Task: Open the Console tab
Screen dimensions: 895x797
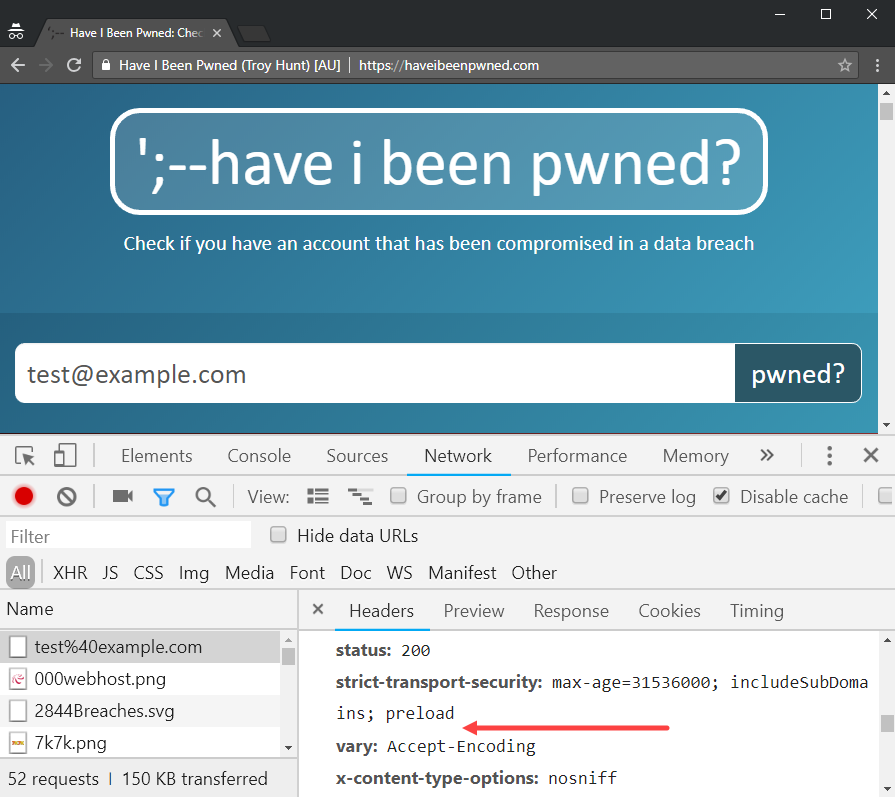Action: (259, 456)
